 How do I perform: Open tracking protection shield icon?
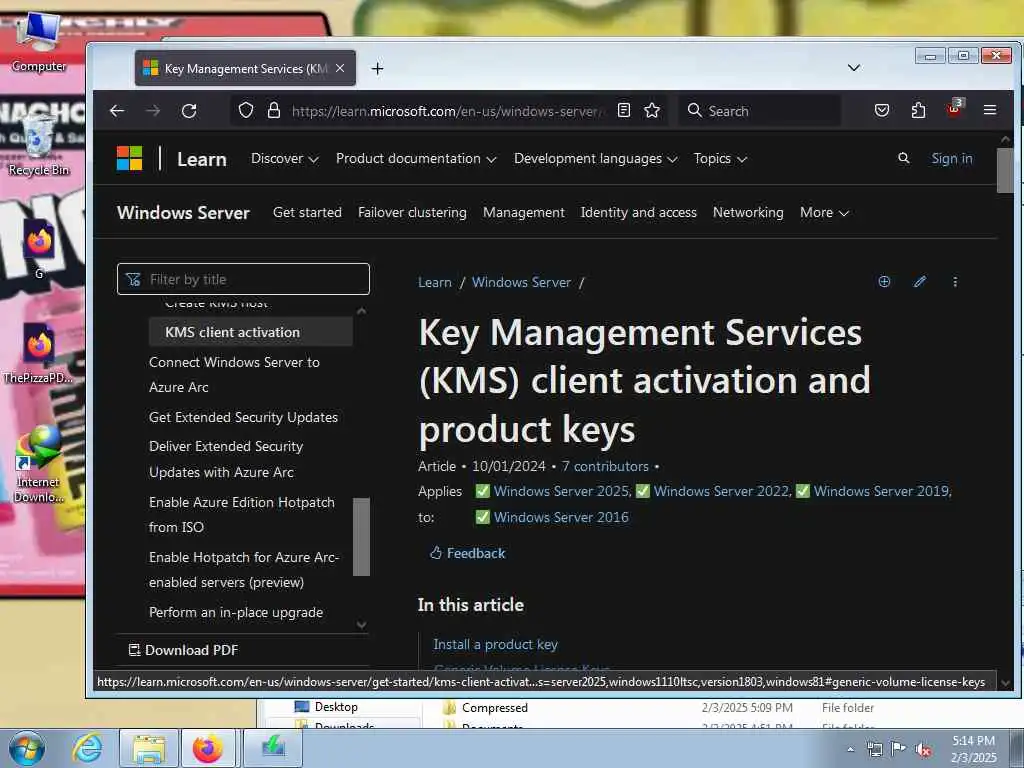click(246, 110)
